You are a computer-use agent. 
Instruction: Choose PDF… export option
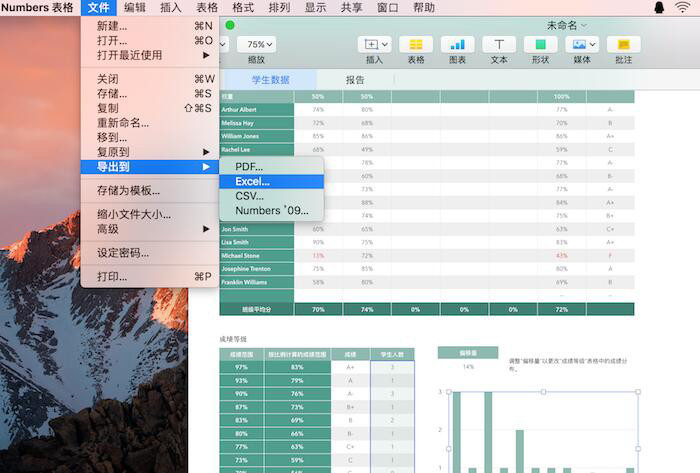tap(271, 167)
